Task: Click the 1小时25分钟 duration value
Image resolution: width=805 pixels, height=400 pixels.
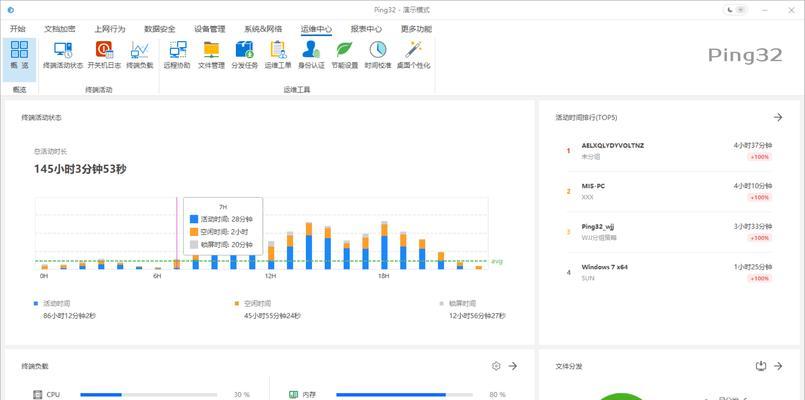Action: click(753, 267)
